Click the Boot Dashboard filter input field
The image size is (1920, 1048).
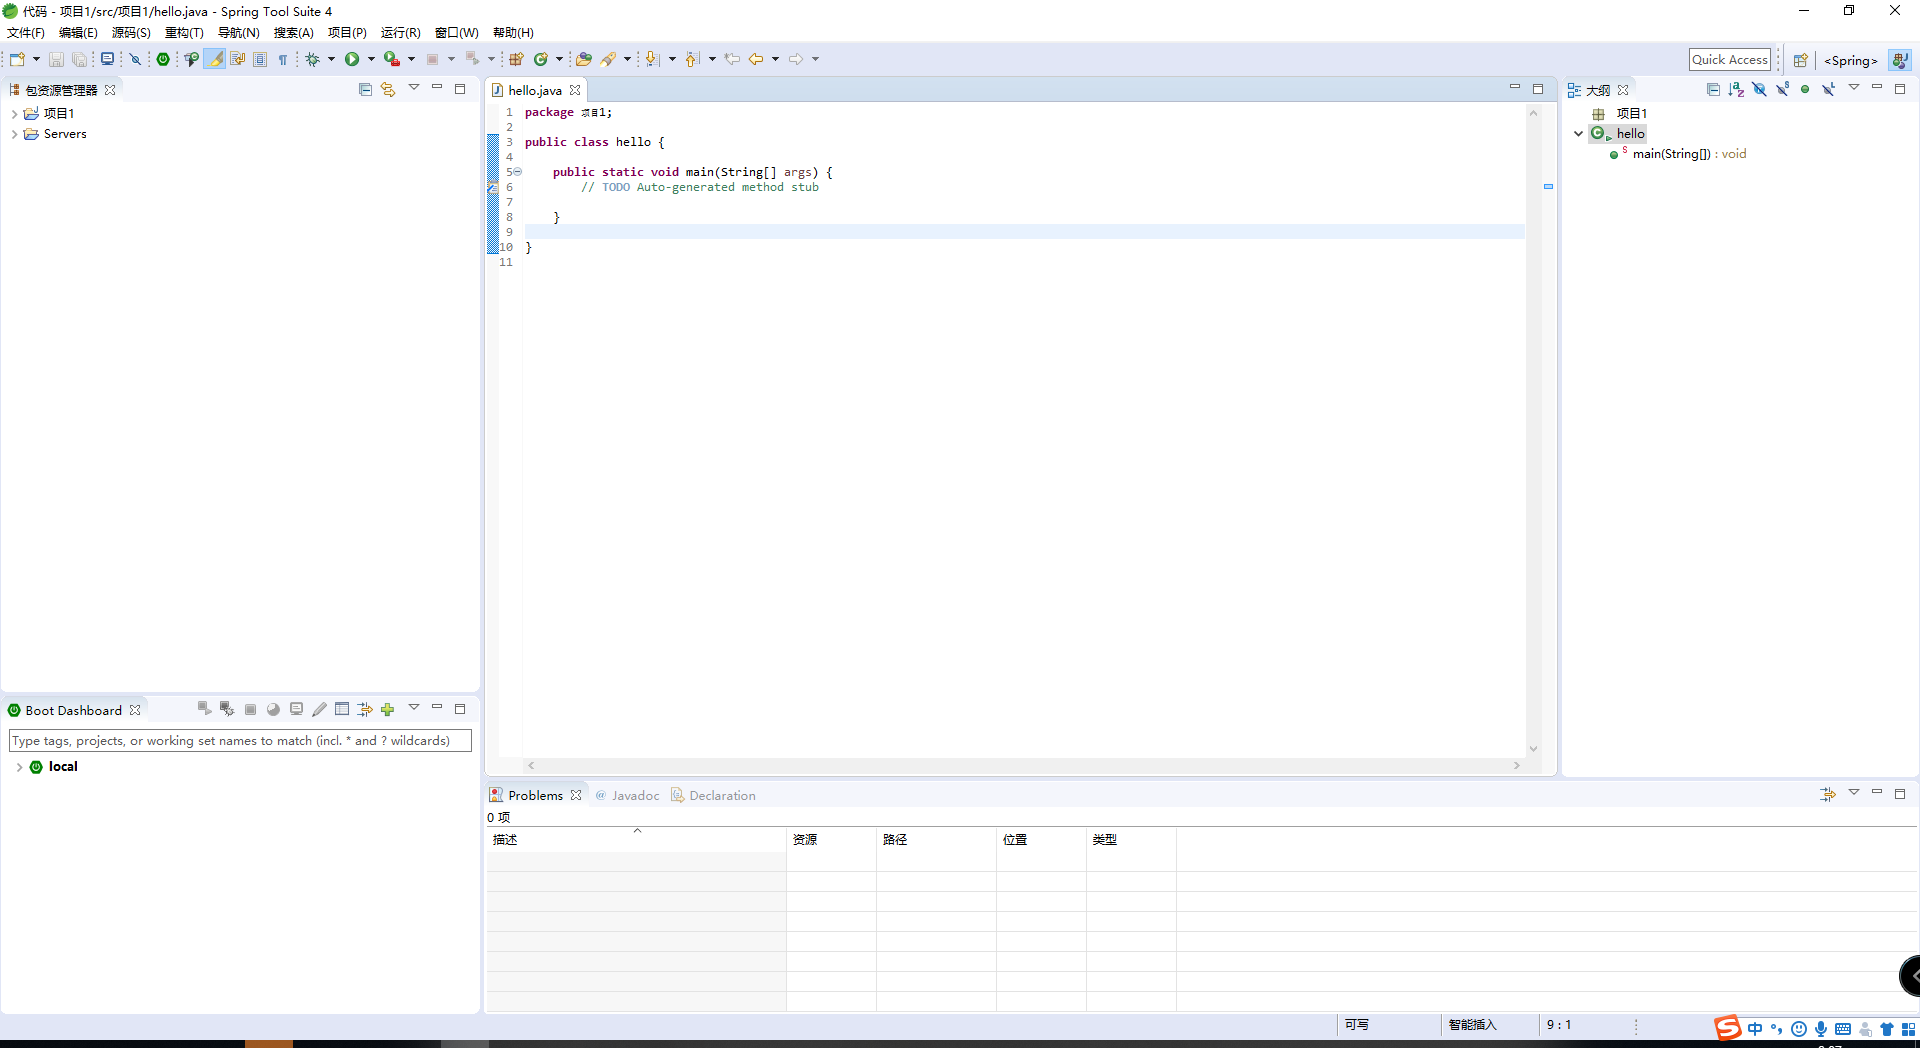coord(240,740)
